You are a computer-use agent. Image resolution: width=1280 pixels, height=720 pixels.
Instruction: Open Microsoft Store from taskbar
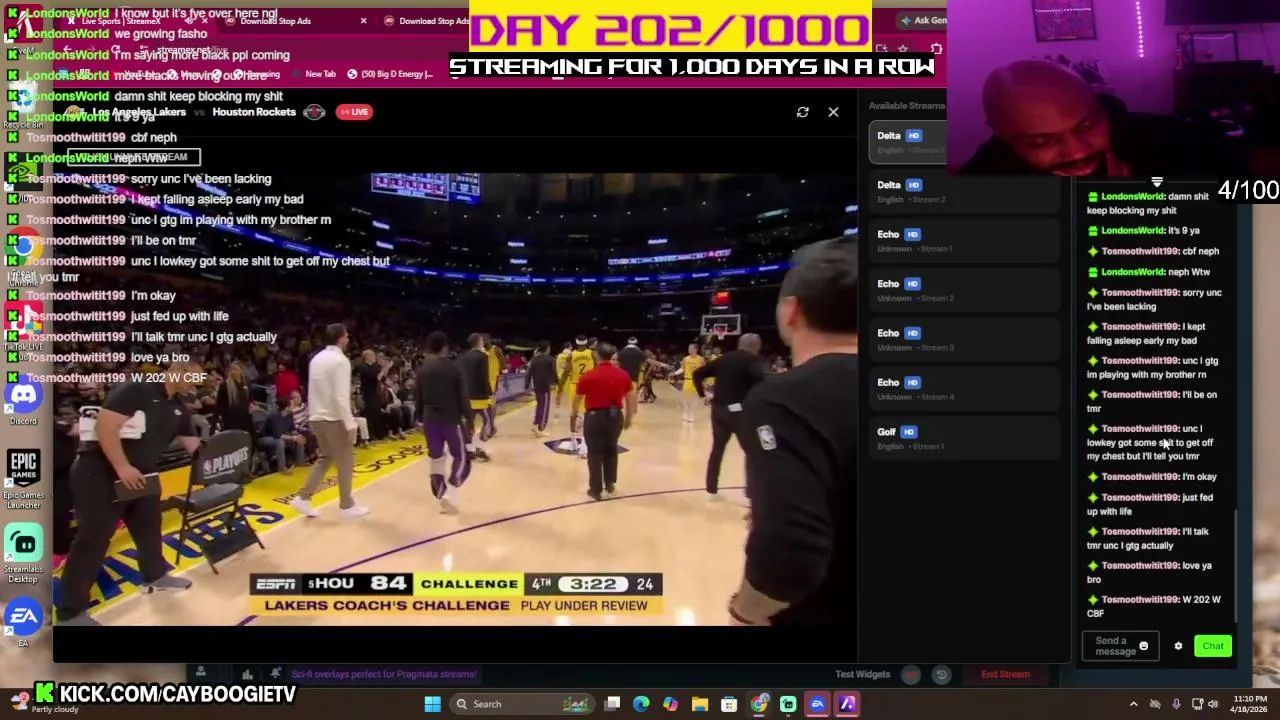(x=729, y=704)
